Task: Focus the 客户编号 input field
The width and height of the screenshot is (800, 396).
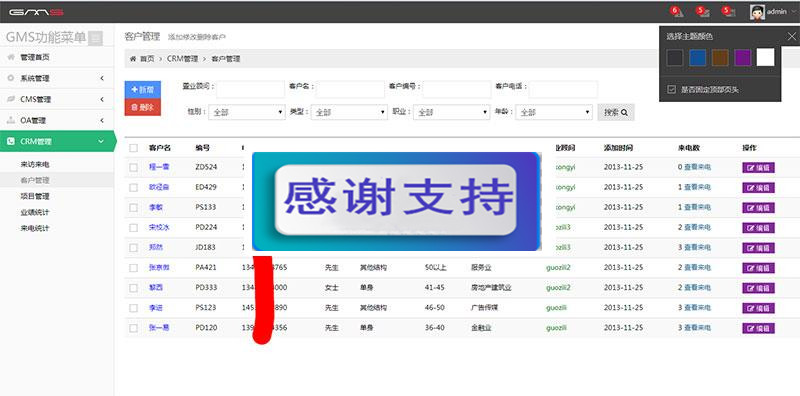Action: pyautogui.click(x=457, y=89)
